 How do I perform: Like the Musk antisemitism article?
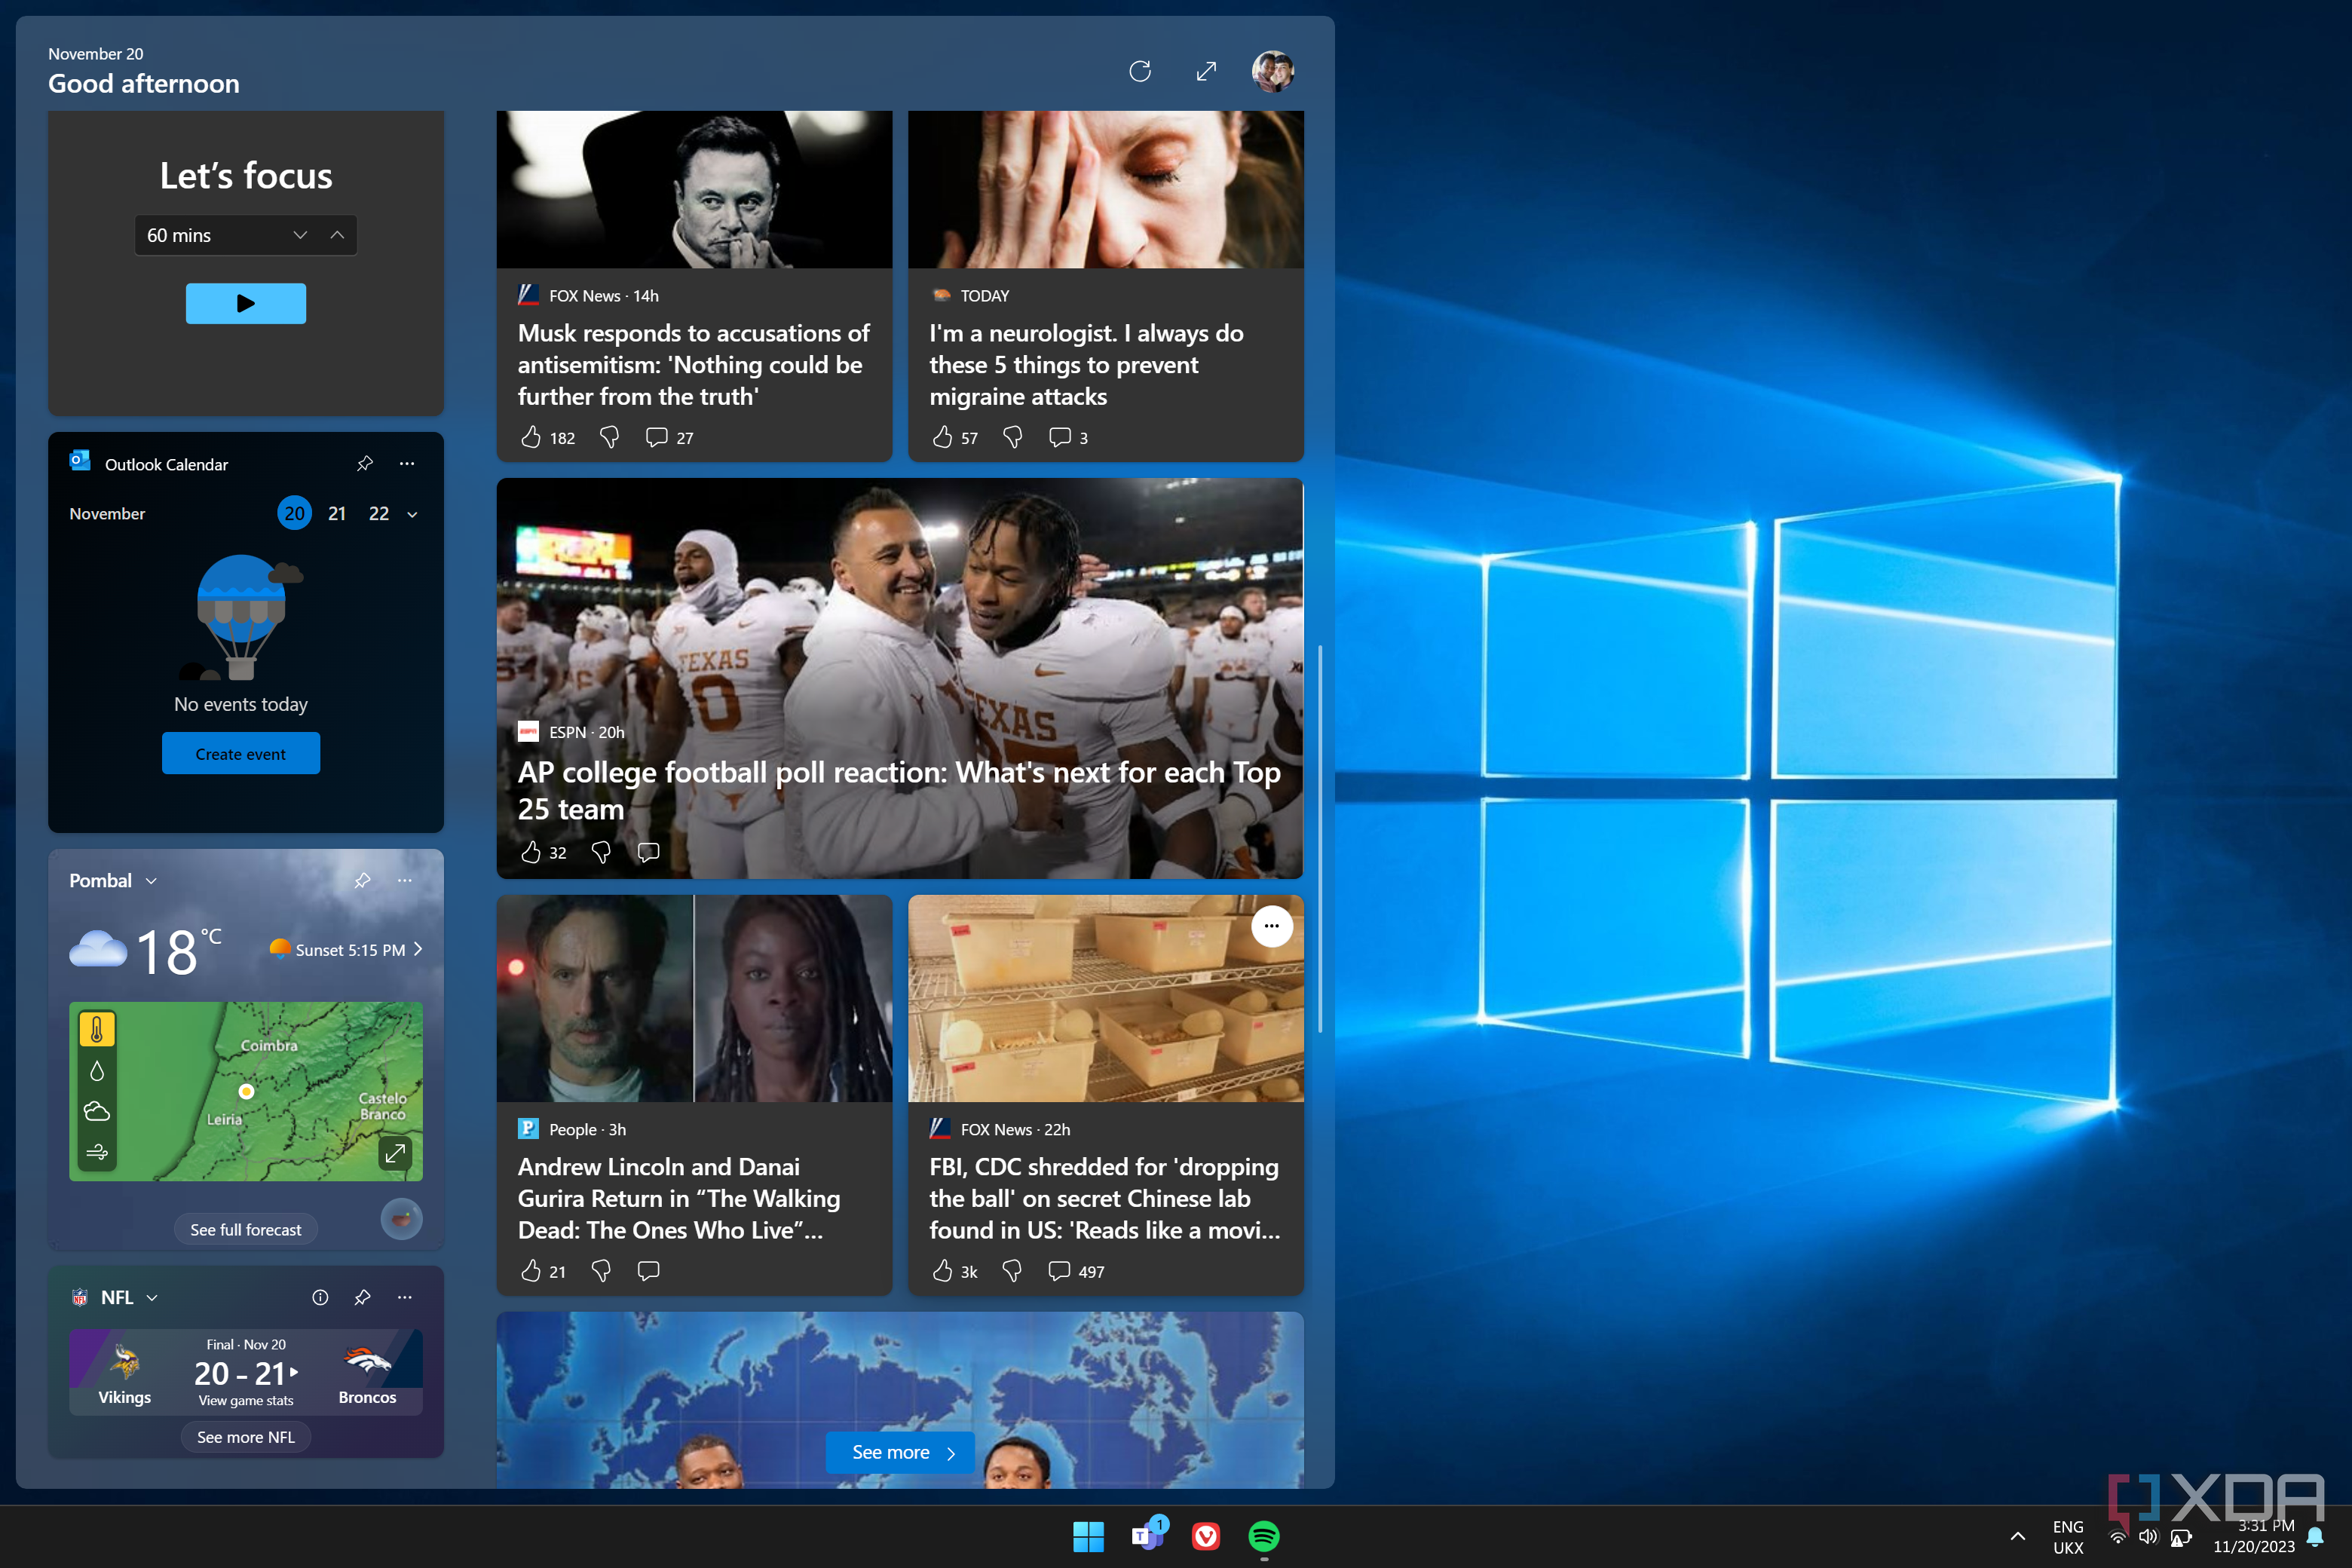point(531,437)
